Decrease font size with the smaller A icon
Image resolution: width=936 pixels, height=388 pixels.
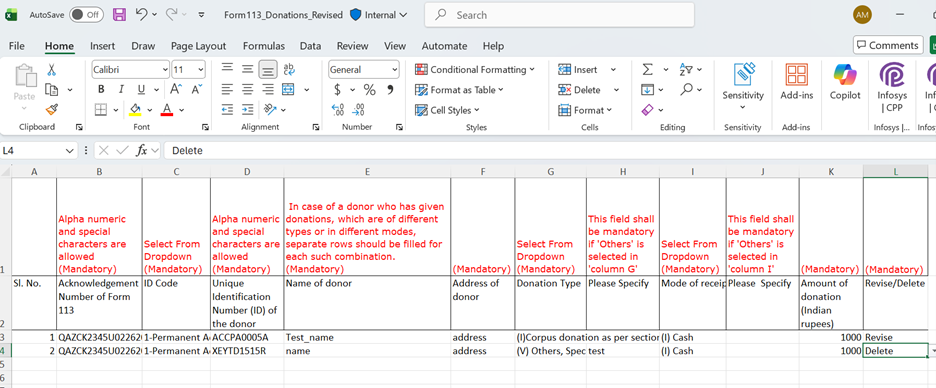click(x=196, y=90)
